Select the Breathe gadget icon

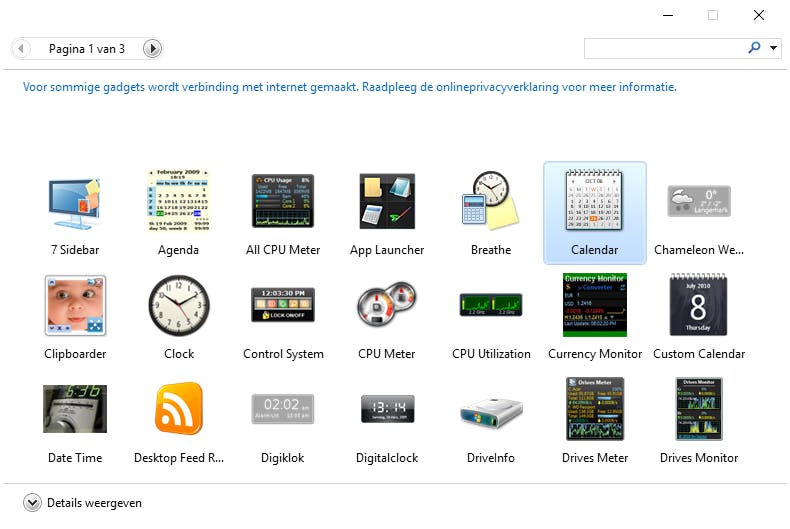pos(490,201)
